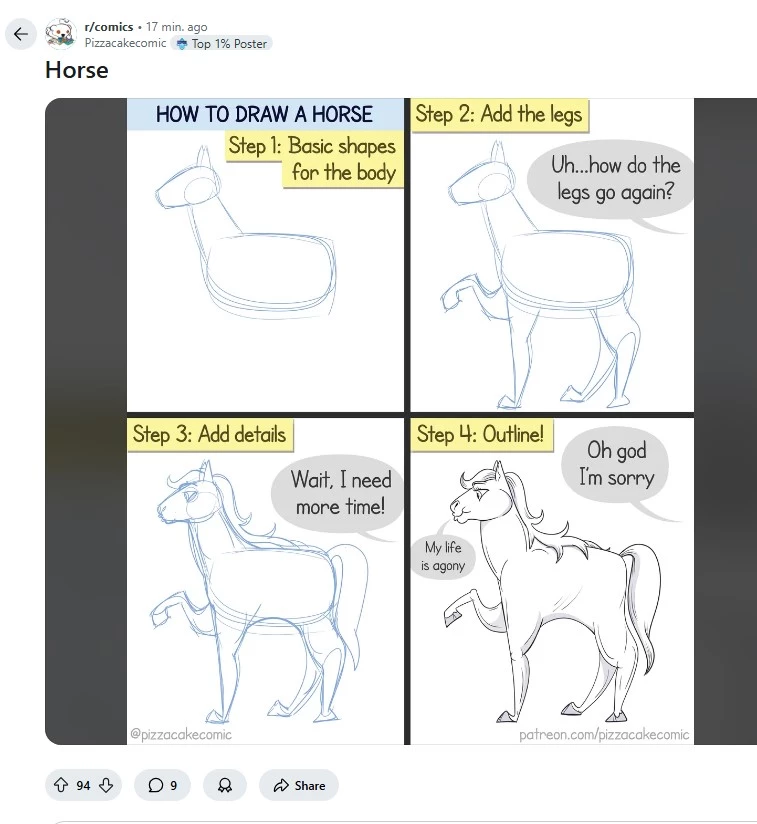Click the Horse post title

77,70
